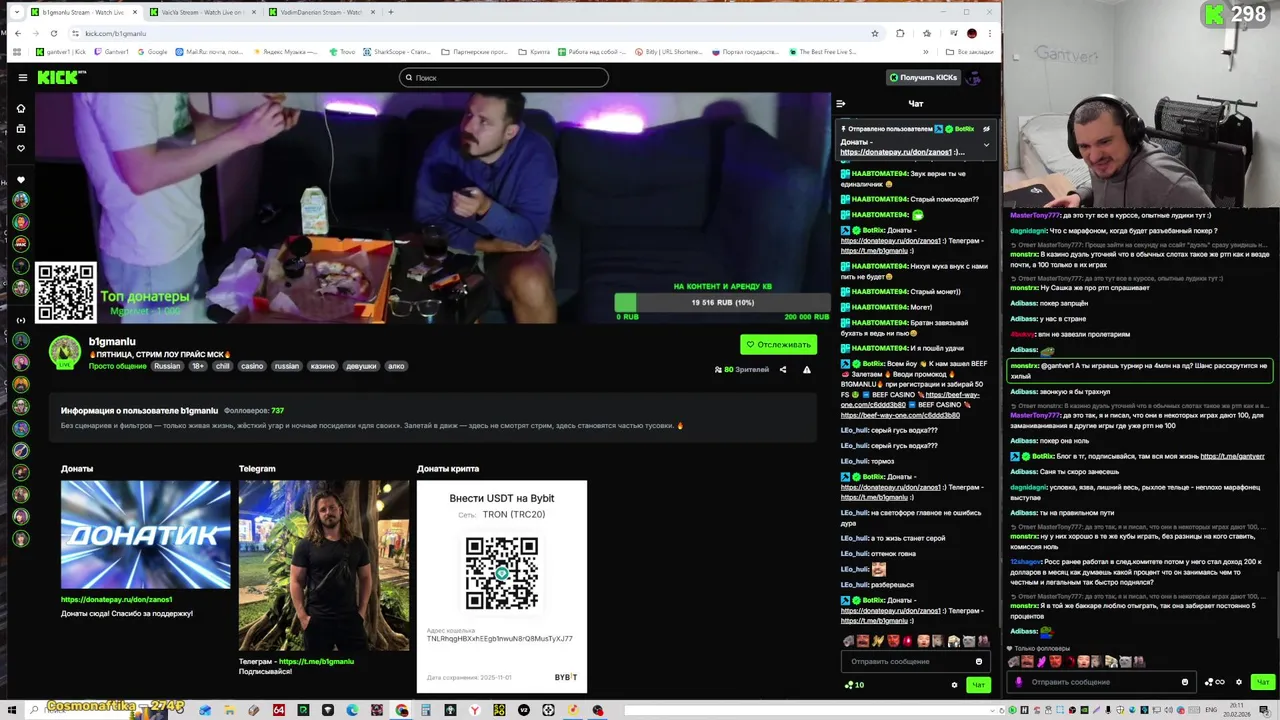Open the Chrome icon in taskbar

click(x=401, y=710)
